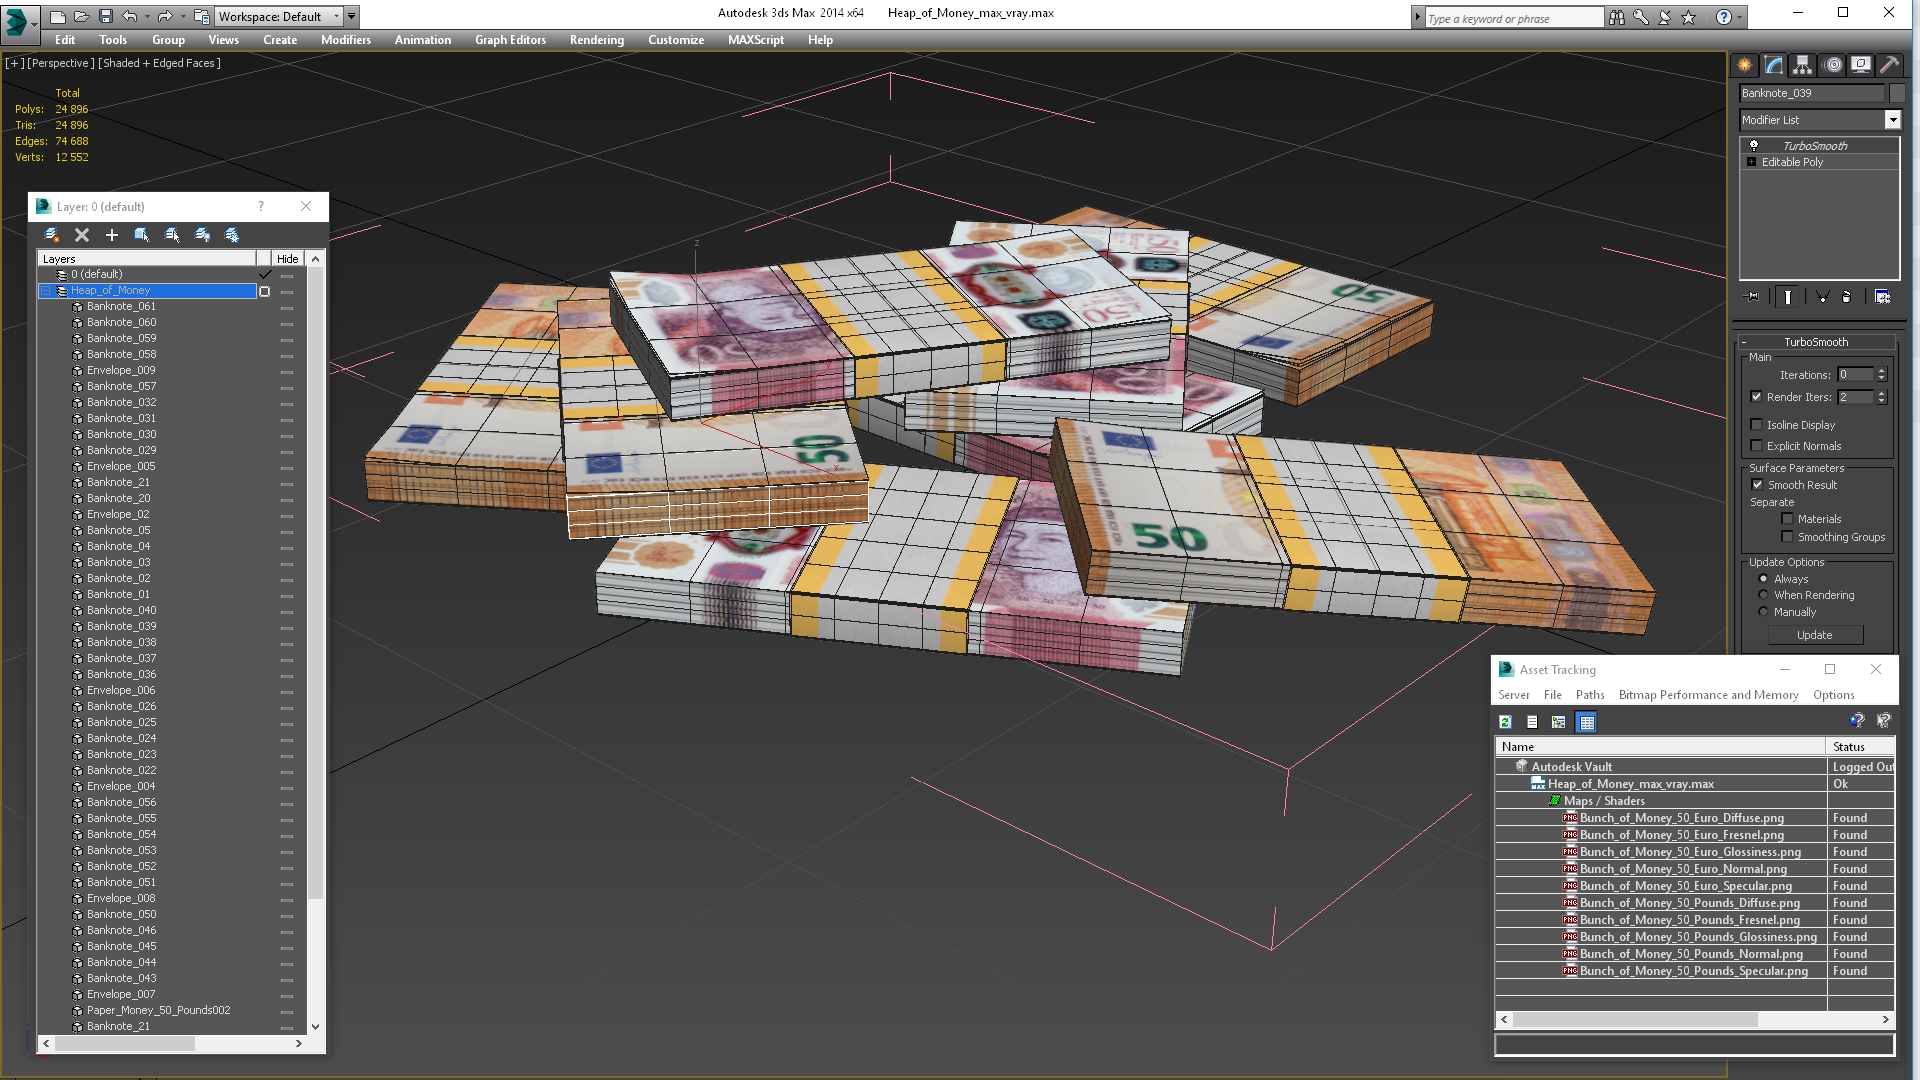Screen dimensions: 1920x1080
Task: Click the Pin Stack icon
Action: [x=1752, y=297]
